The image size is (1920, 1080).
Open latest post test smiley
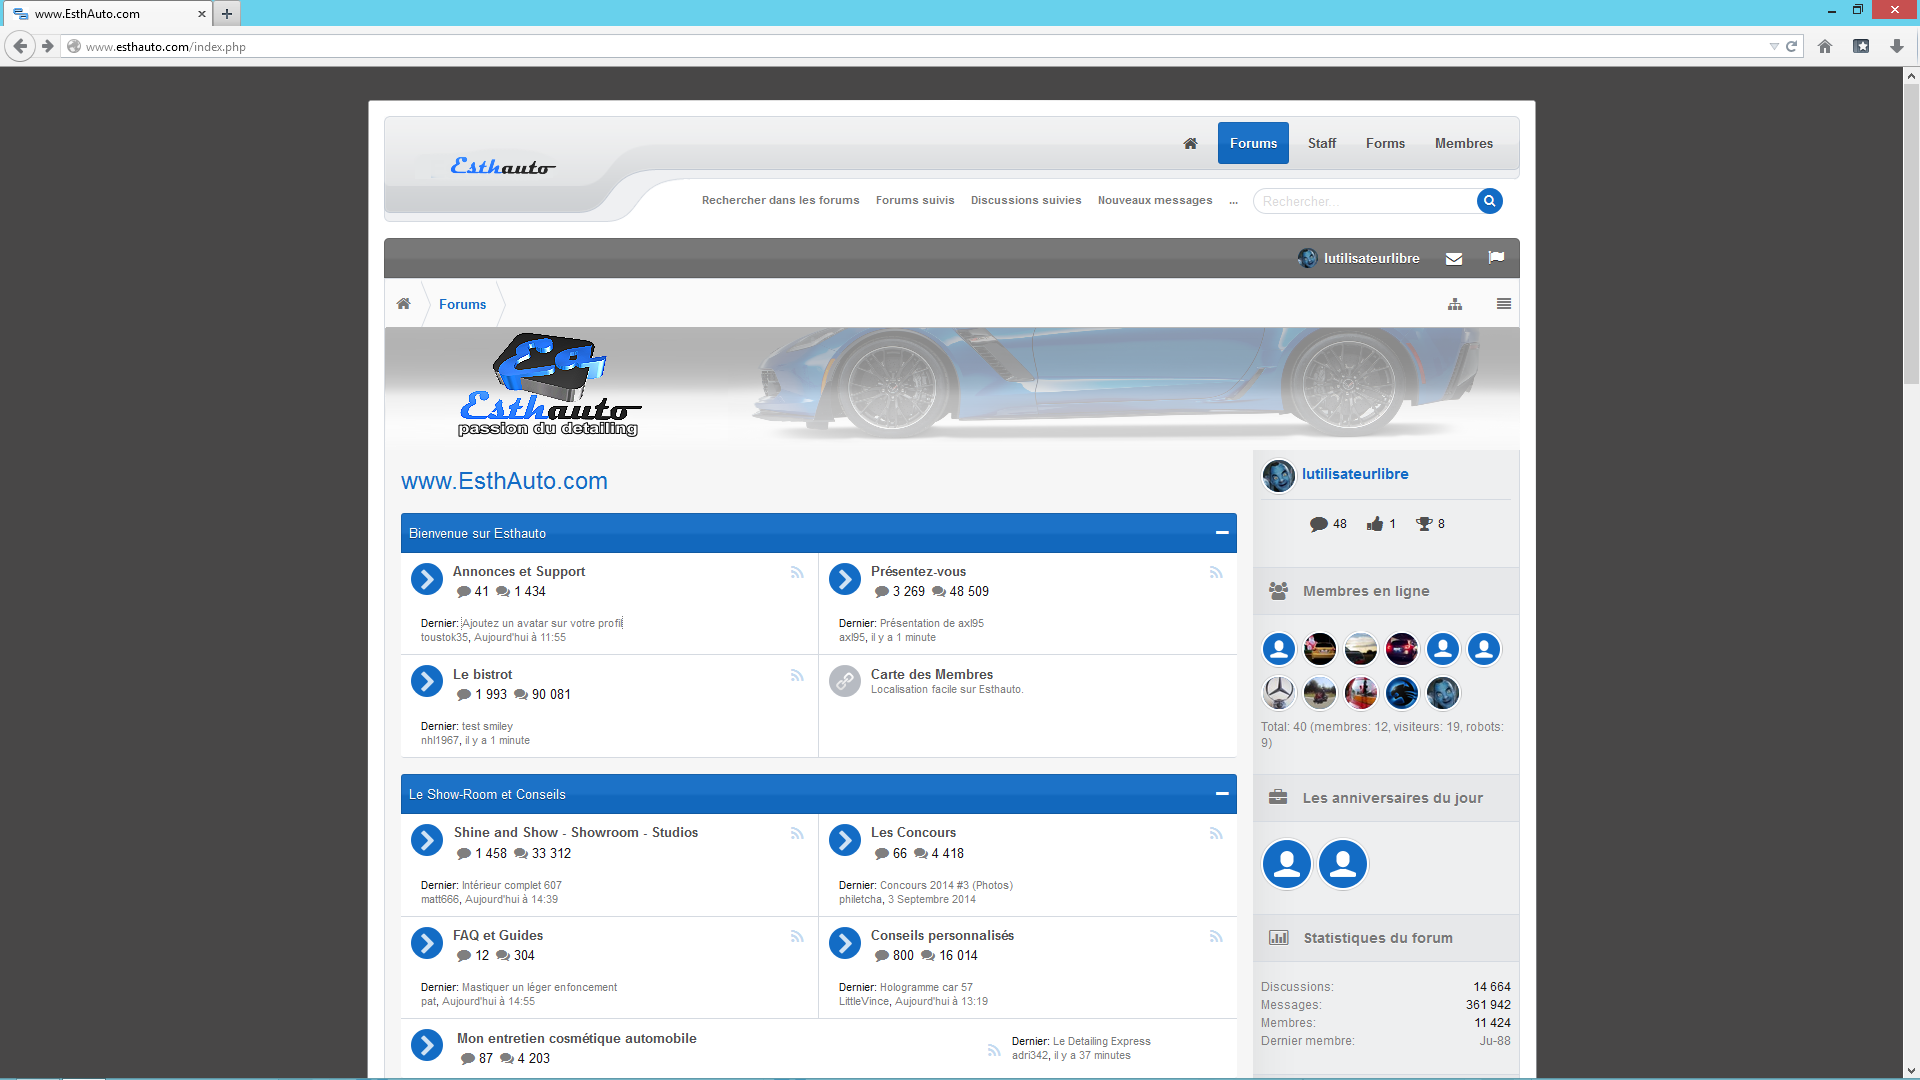coord(487,726)
